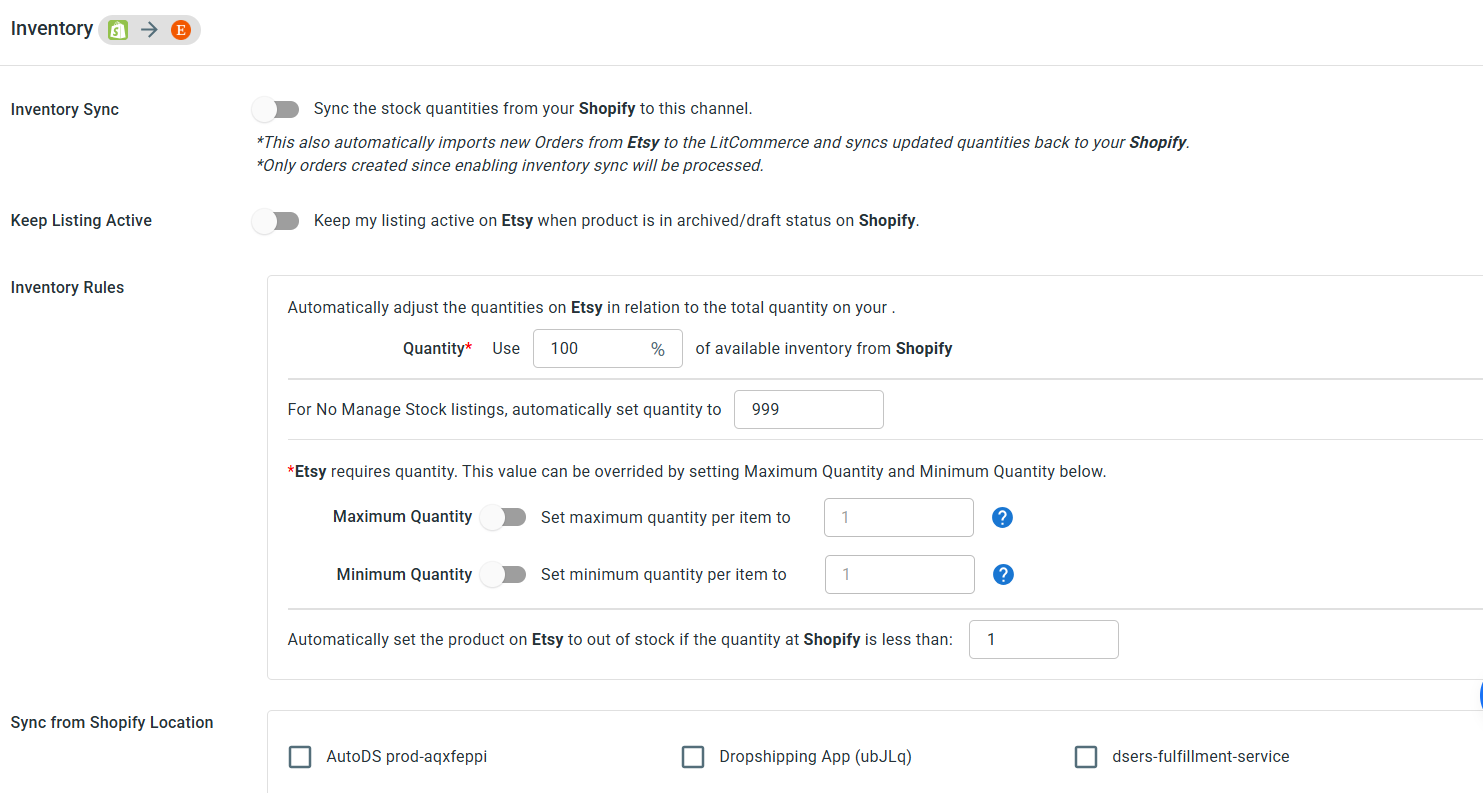Click the 'Set minimum quantity per item to' text
The height and width of the screenshot is (793, 1483).
coord(664,575)
